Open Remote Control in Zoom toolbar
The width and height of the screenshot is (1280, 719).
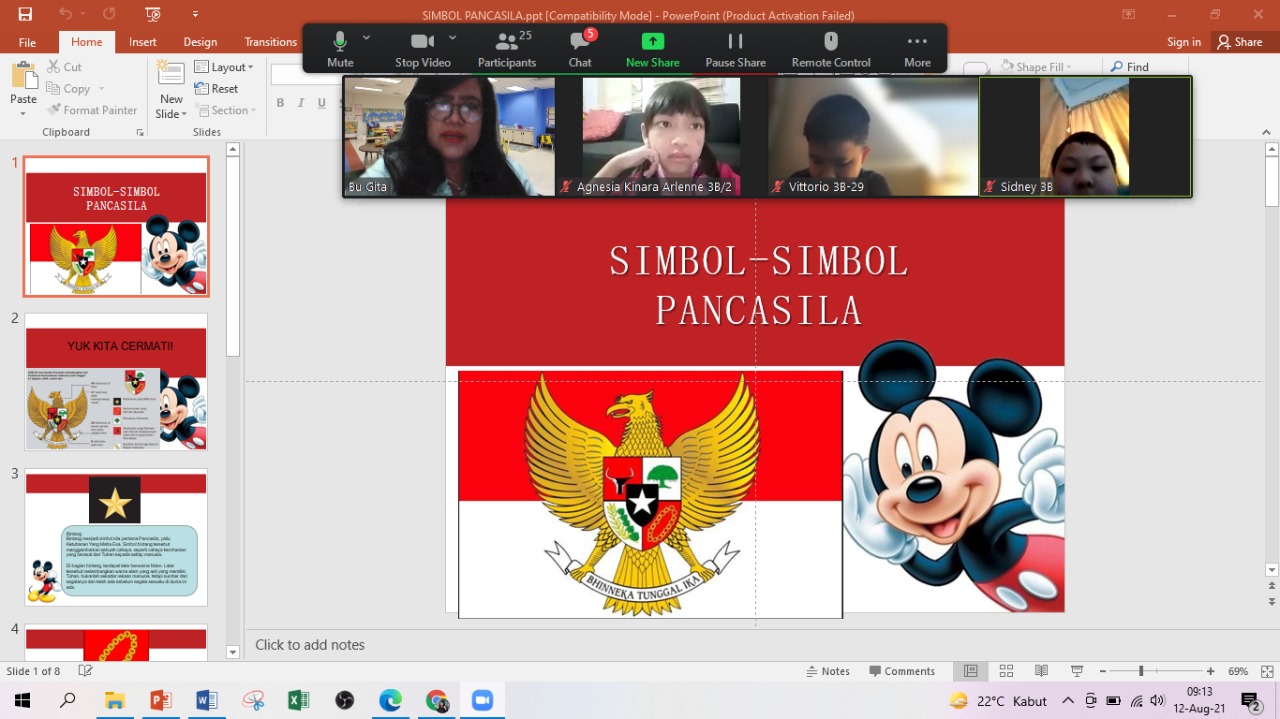tap(831, 49)
